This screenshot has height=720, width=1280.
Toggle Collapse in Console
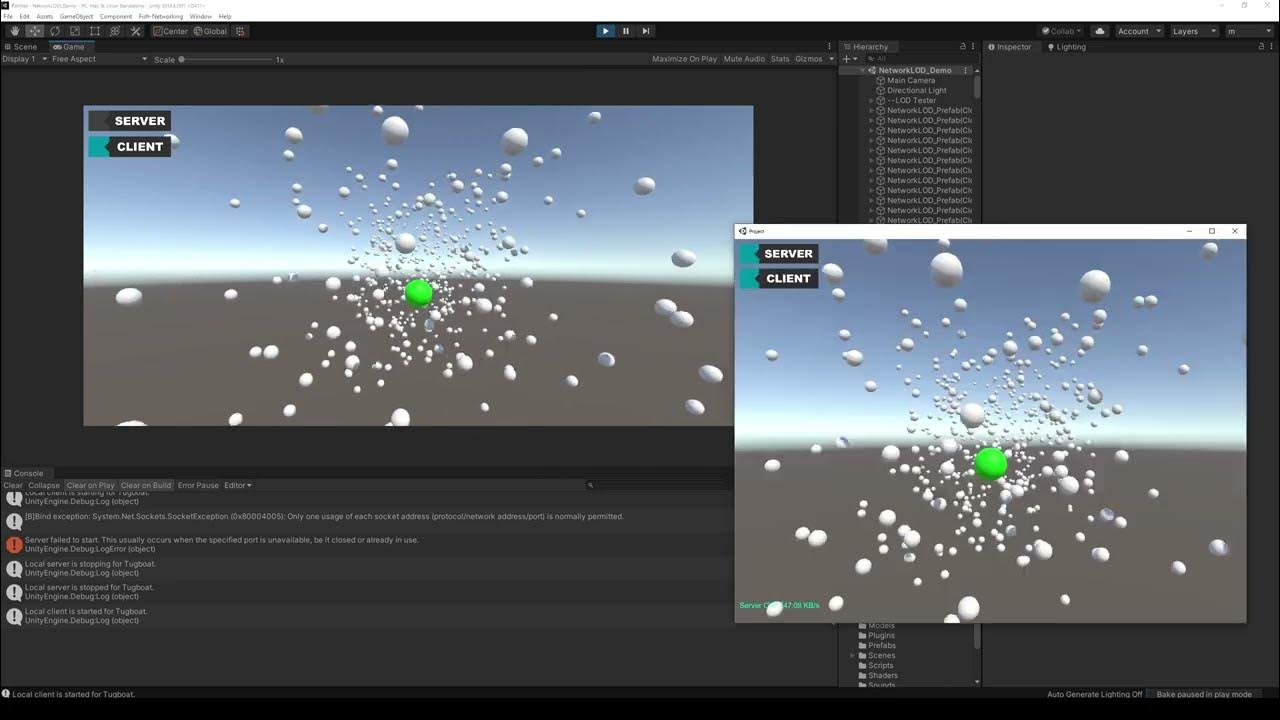pos(44,485)
